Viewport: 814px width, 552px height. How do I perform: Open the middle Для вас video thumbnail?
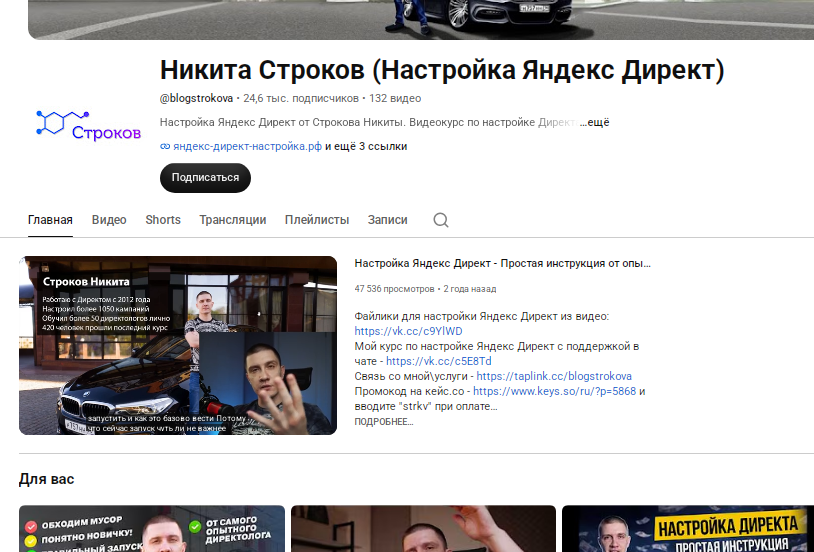[x=423, y=529]
